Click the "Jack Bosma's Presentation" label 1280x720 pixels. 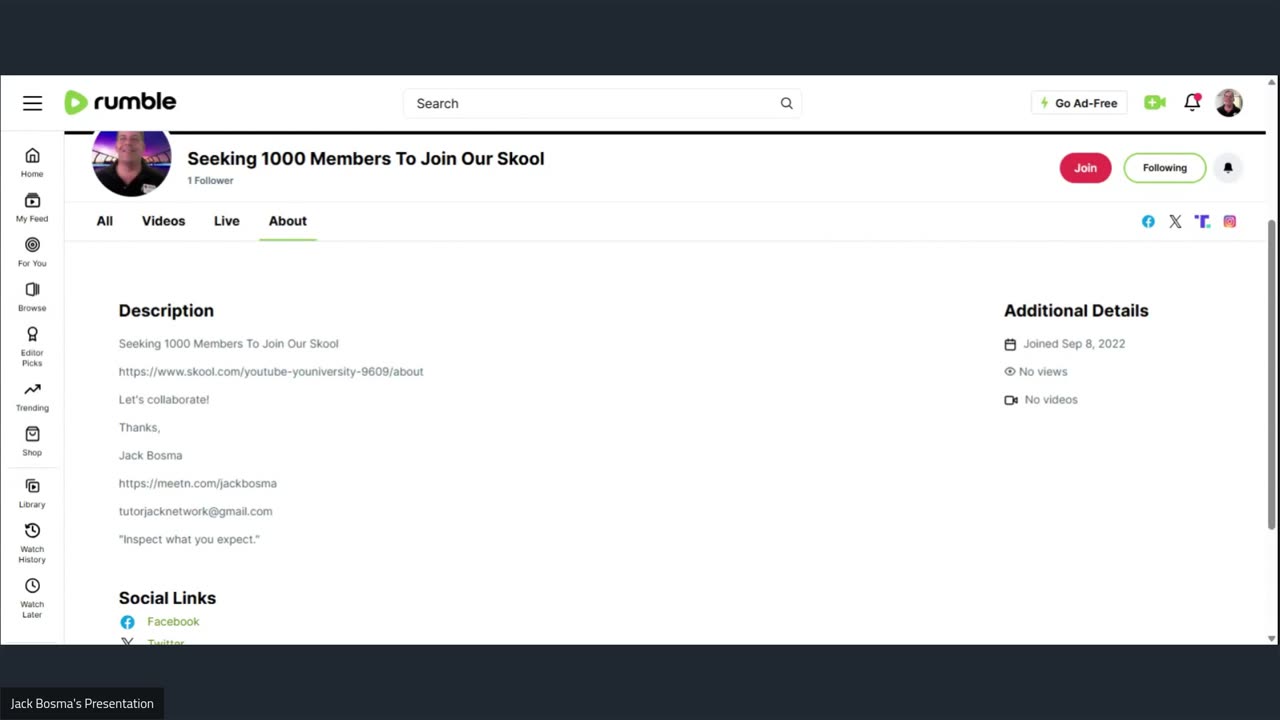[x=82, y=704]
